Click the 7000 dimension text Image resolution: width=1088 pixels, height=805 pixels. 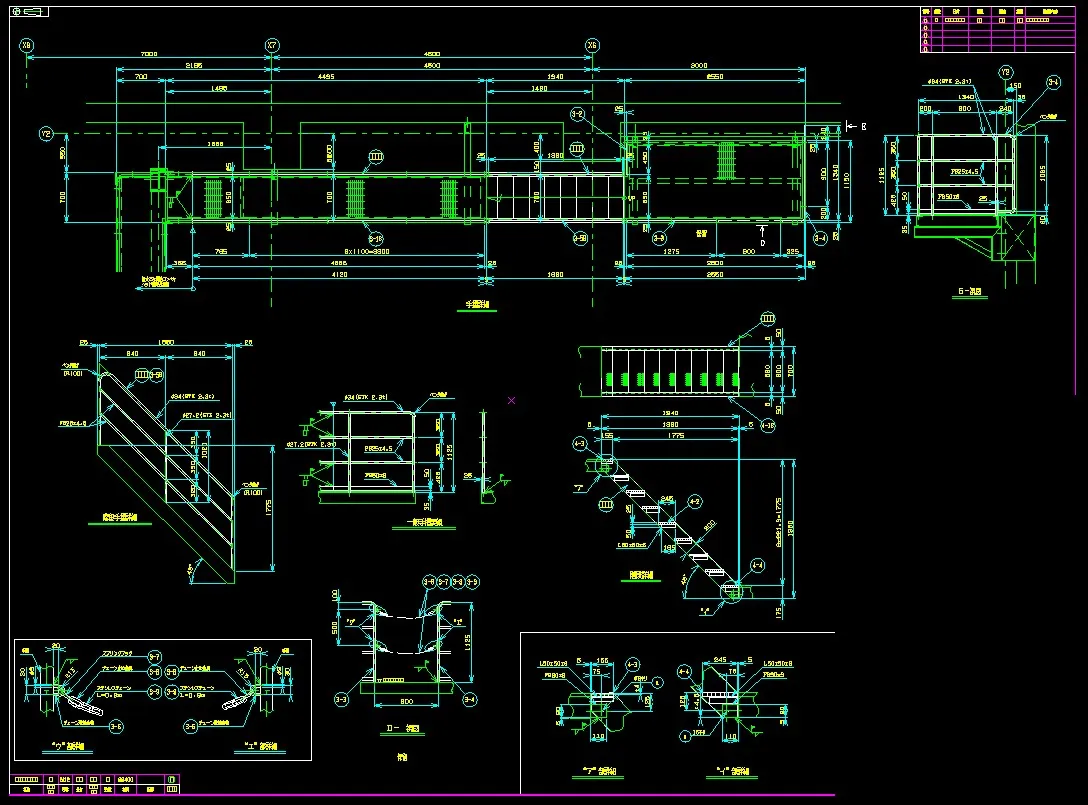point(149,54)
